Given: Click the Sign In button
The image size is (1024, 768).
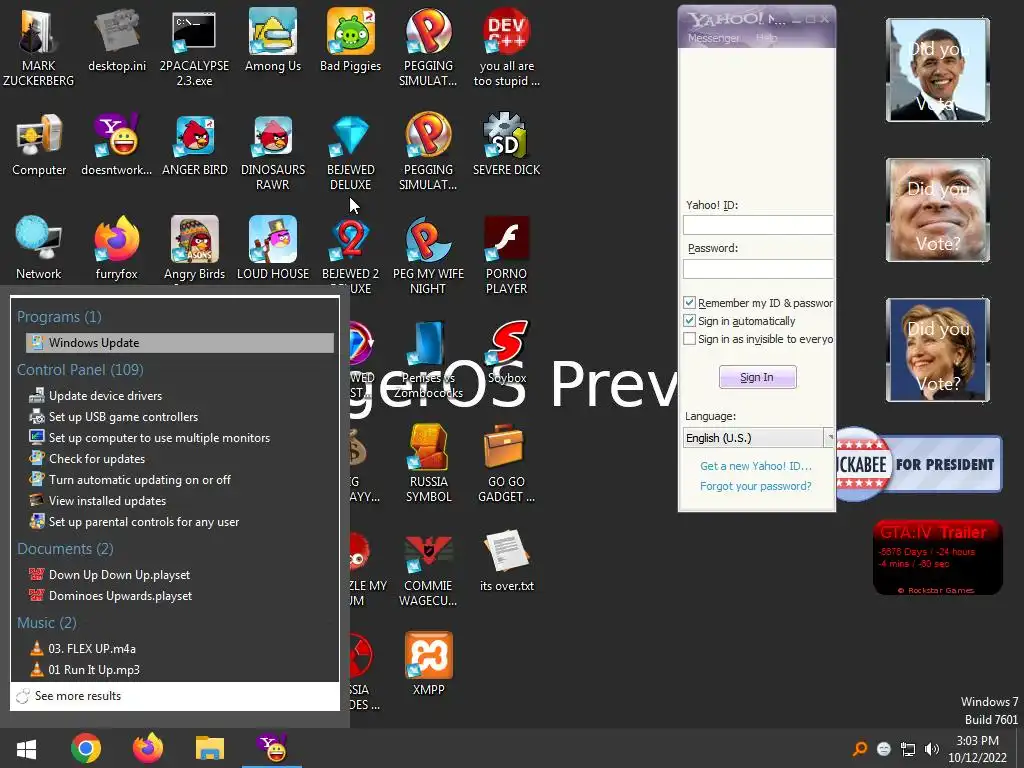Looking at the screenshot, I should point(758,377).
